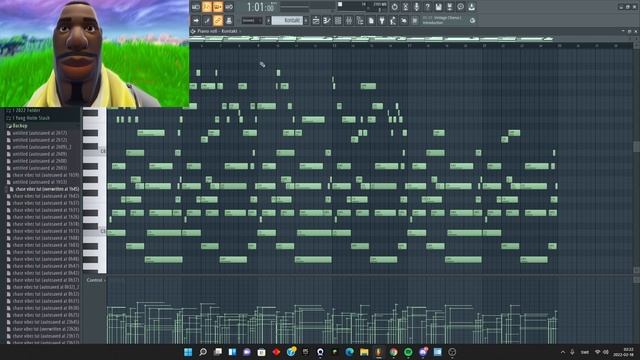Show the playlist window icon
Viewport: 640px width, 360px height.
pyautogui.click(x=316, y=20)
